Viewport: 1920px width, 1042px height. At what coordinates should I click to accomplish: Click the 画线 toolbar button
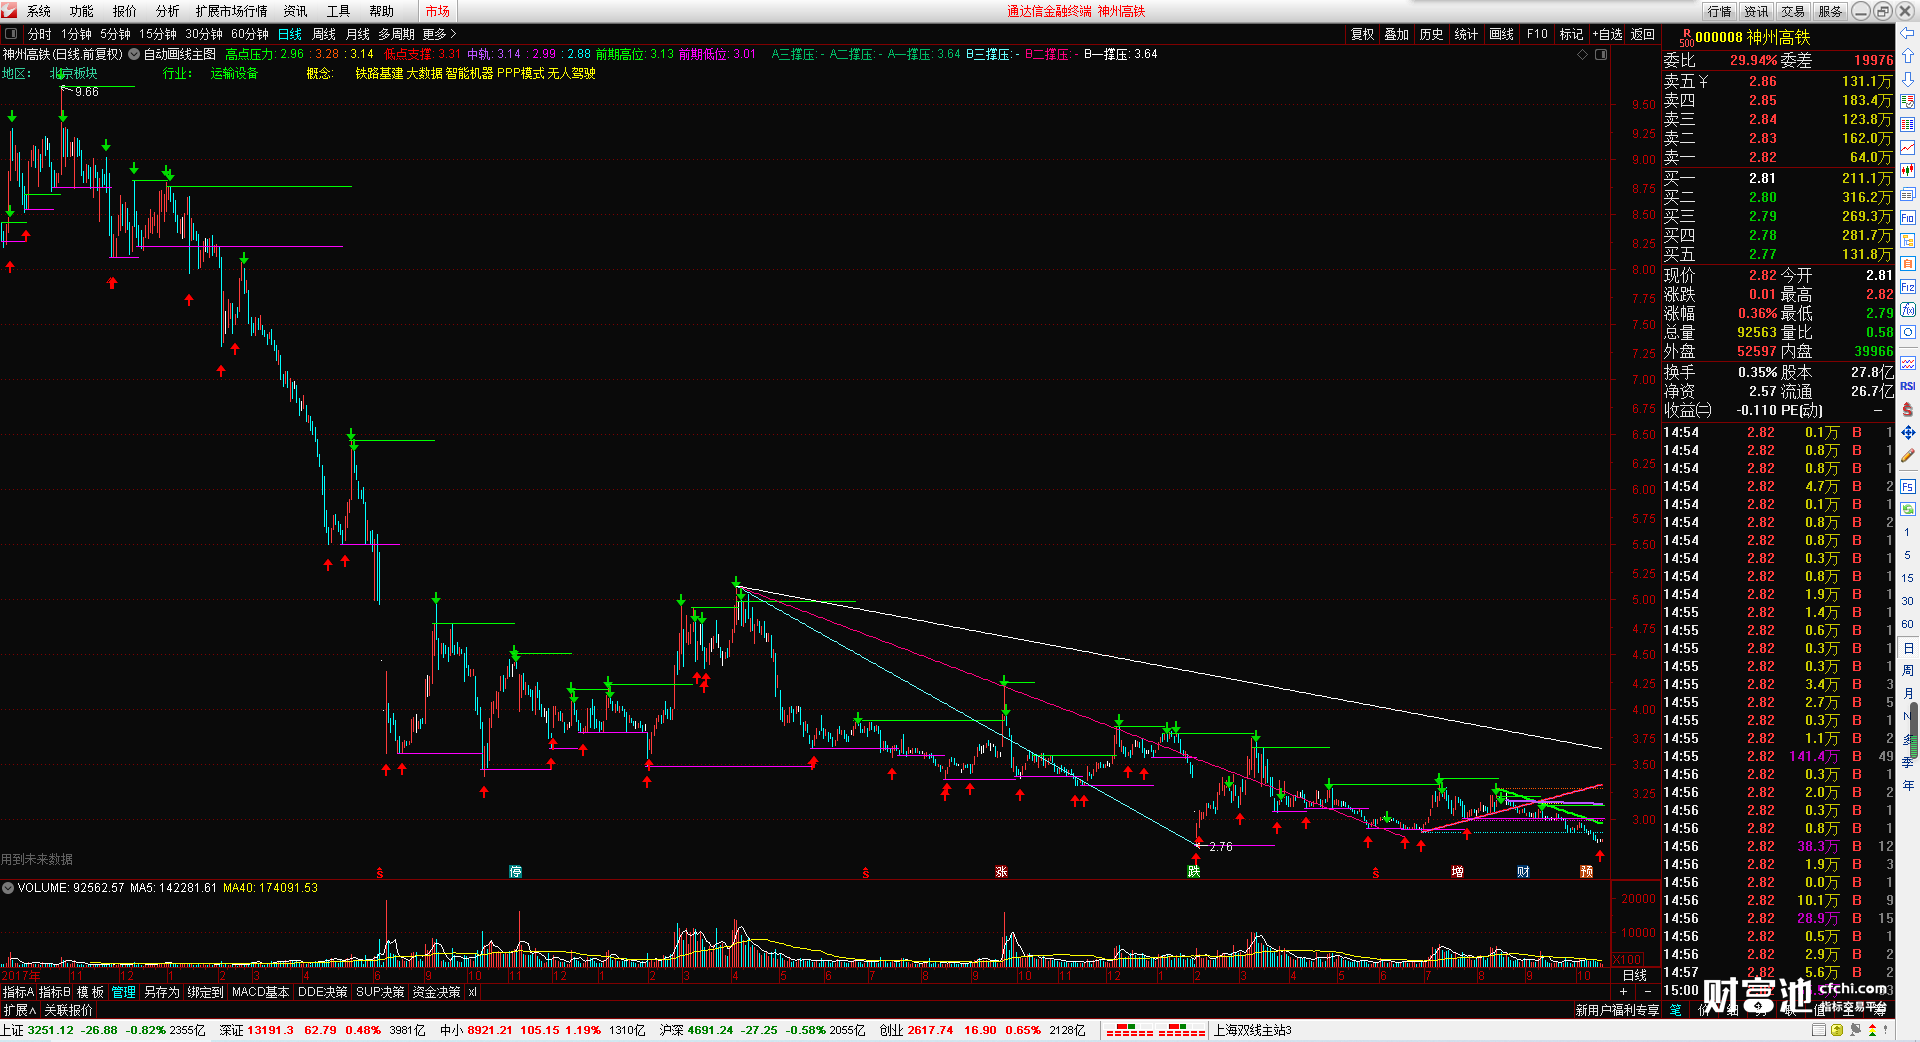pyautogui.click(x=1501, y=34)
